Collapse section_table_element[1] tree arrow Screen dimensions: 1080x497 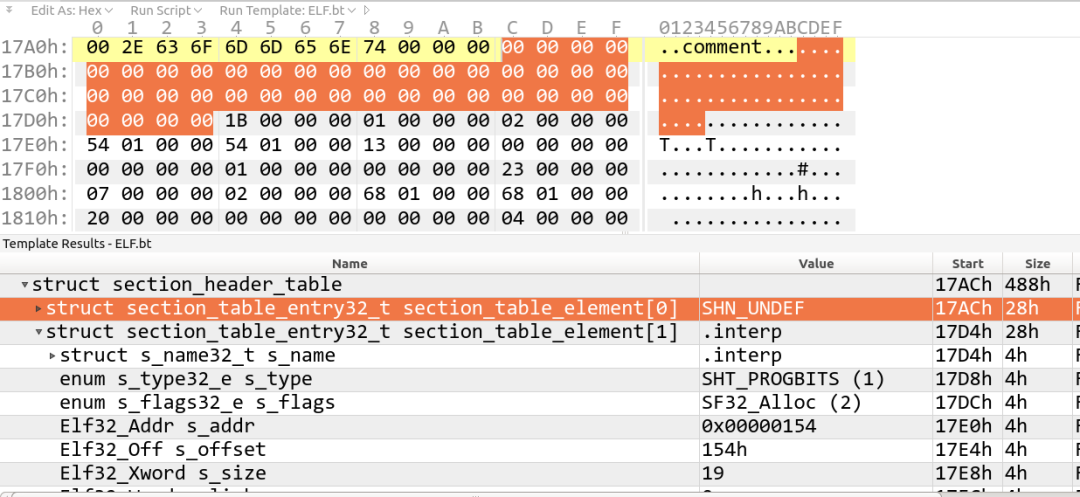coord(39,332)
